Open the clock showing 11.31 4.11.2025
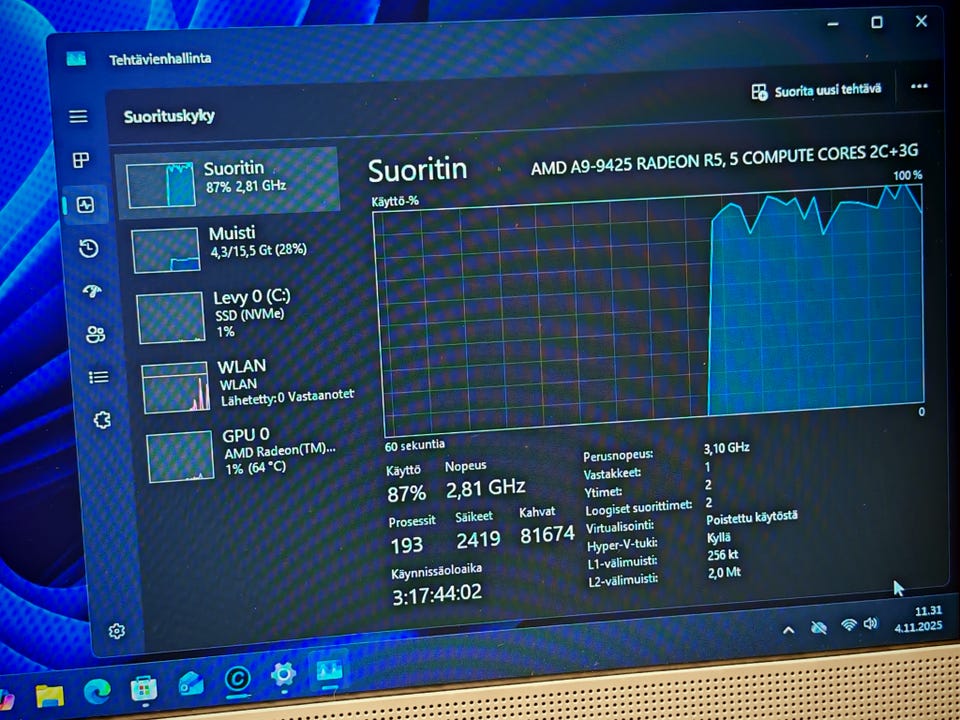The image size is (960, 720). [918, 619]
